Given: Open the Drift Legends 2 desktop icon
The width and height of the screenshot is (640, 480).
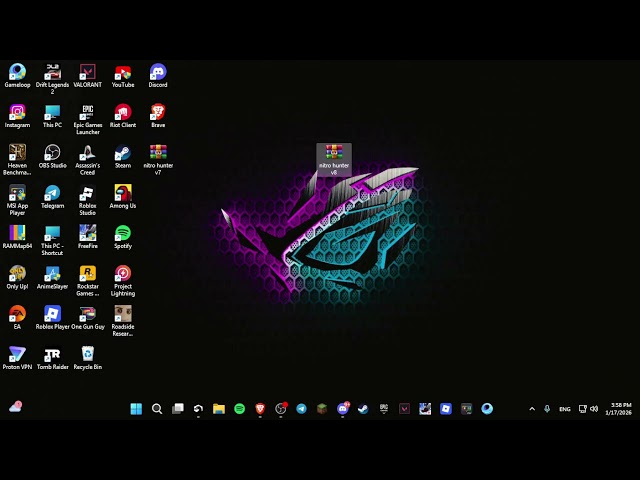Looking at the screenshot, I should [x=52, y=79].
